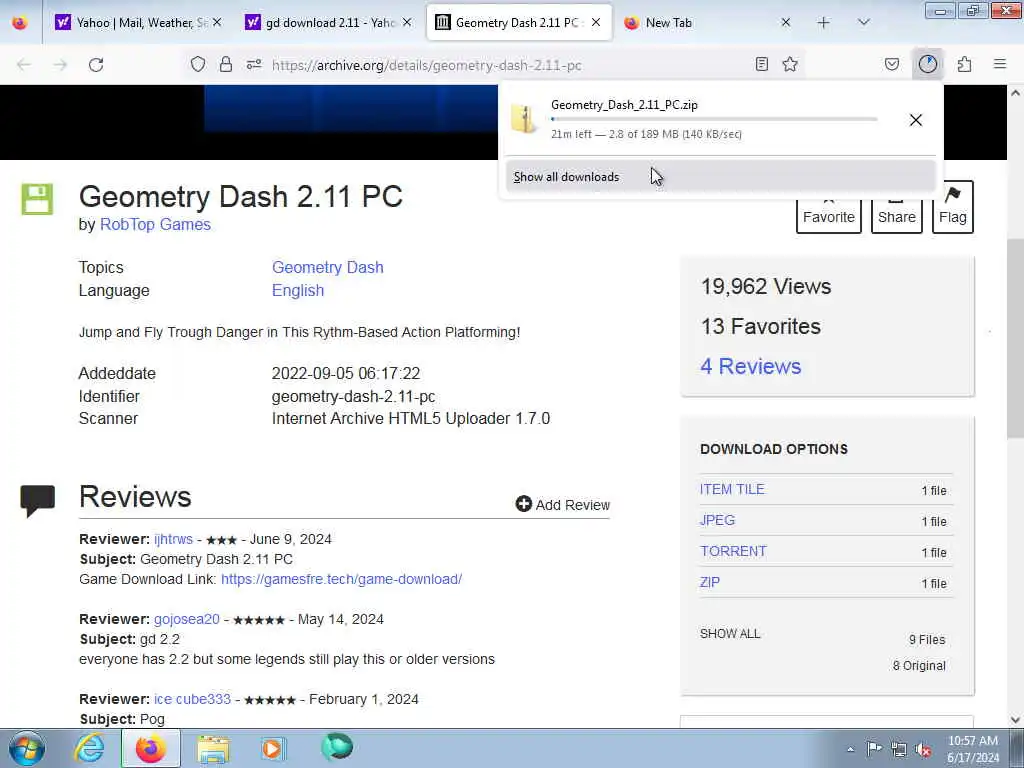This screenshot has height=768, width=1024.
Task: Open reviewer ijhtrws profile
Action: 174,539
